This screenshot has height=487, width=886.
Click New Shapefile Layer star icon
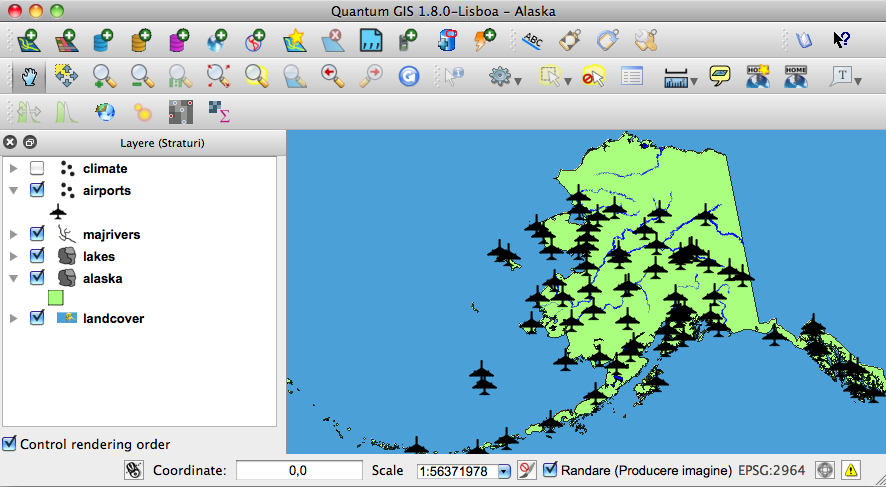(295, 41)
